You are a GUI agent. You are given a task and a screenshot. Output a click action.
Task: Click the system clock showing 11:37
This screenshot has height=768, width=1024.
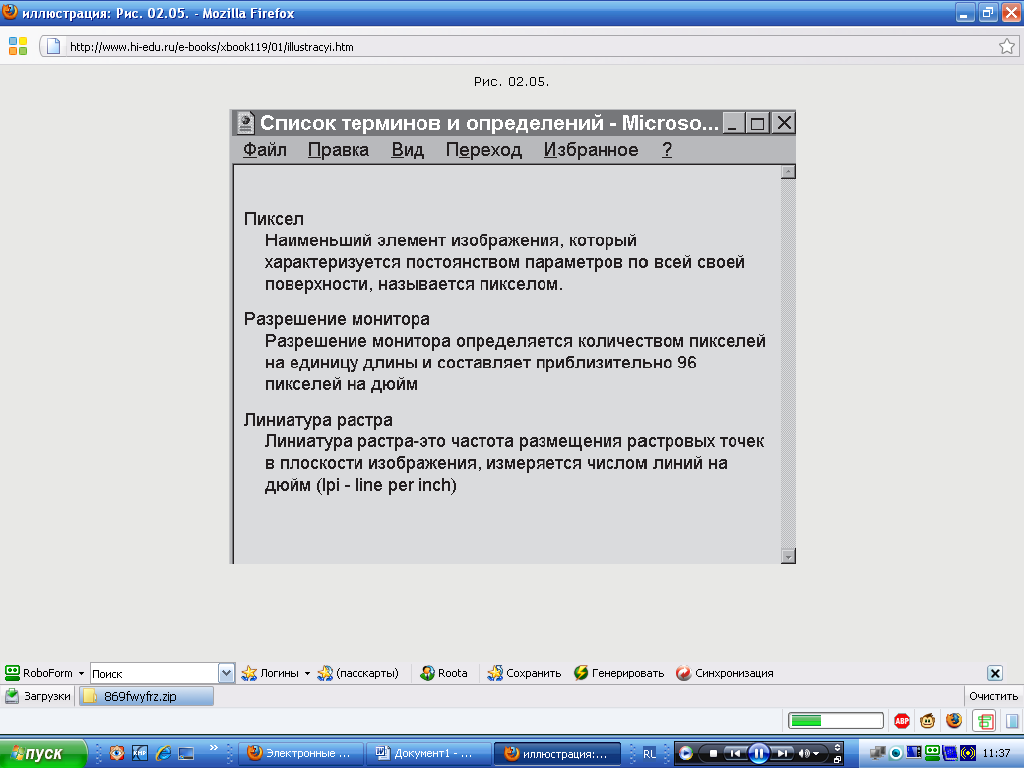click(996, 754)
